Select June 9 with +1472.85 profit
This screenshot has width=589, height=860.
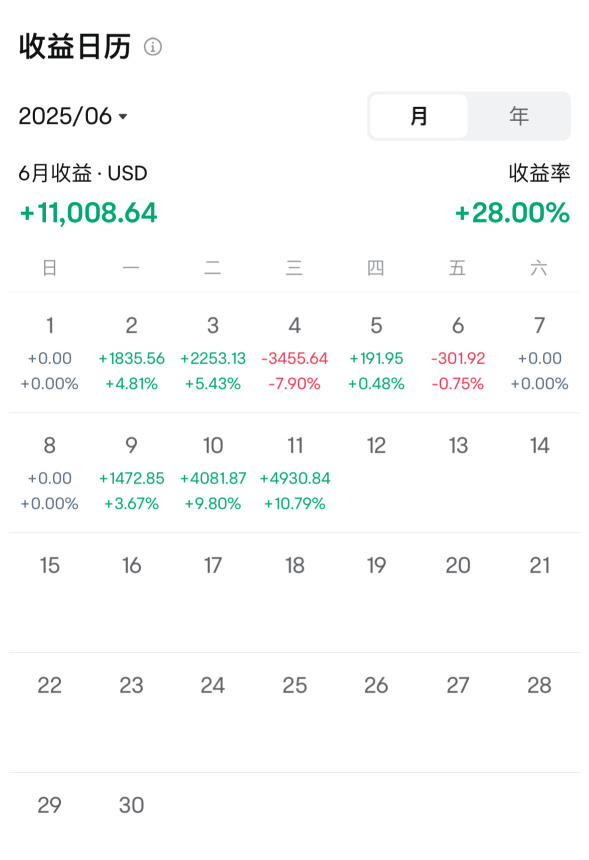(x=132, y=473)
